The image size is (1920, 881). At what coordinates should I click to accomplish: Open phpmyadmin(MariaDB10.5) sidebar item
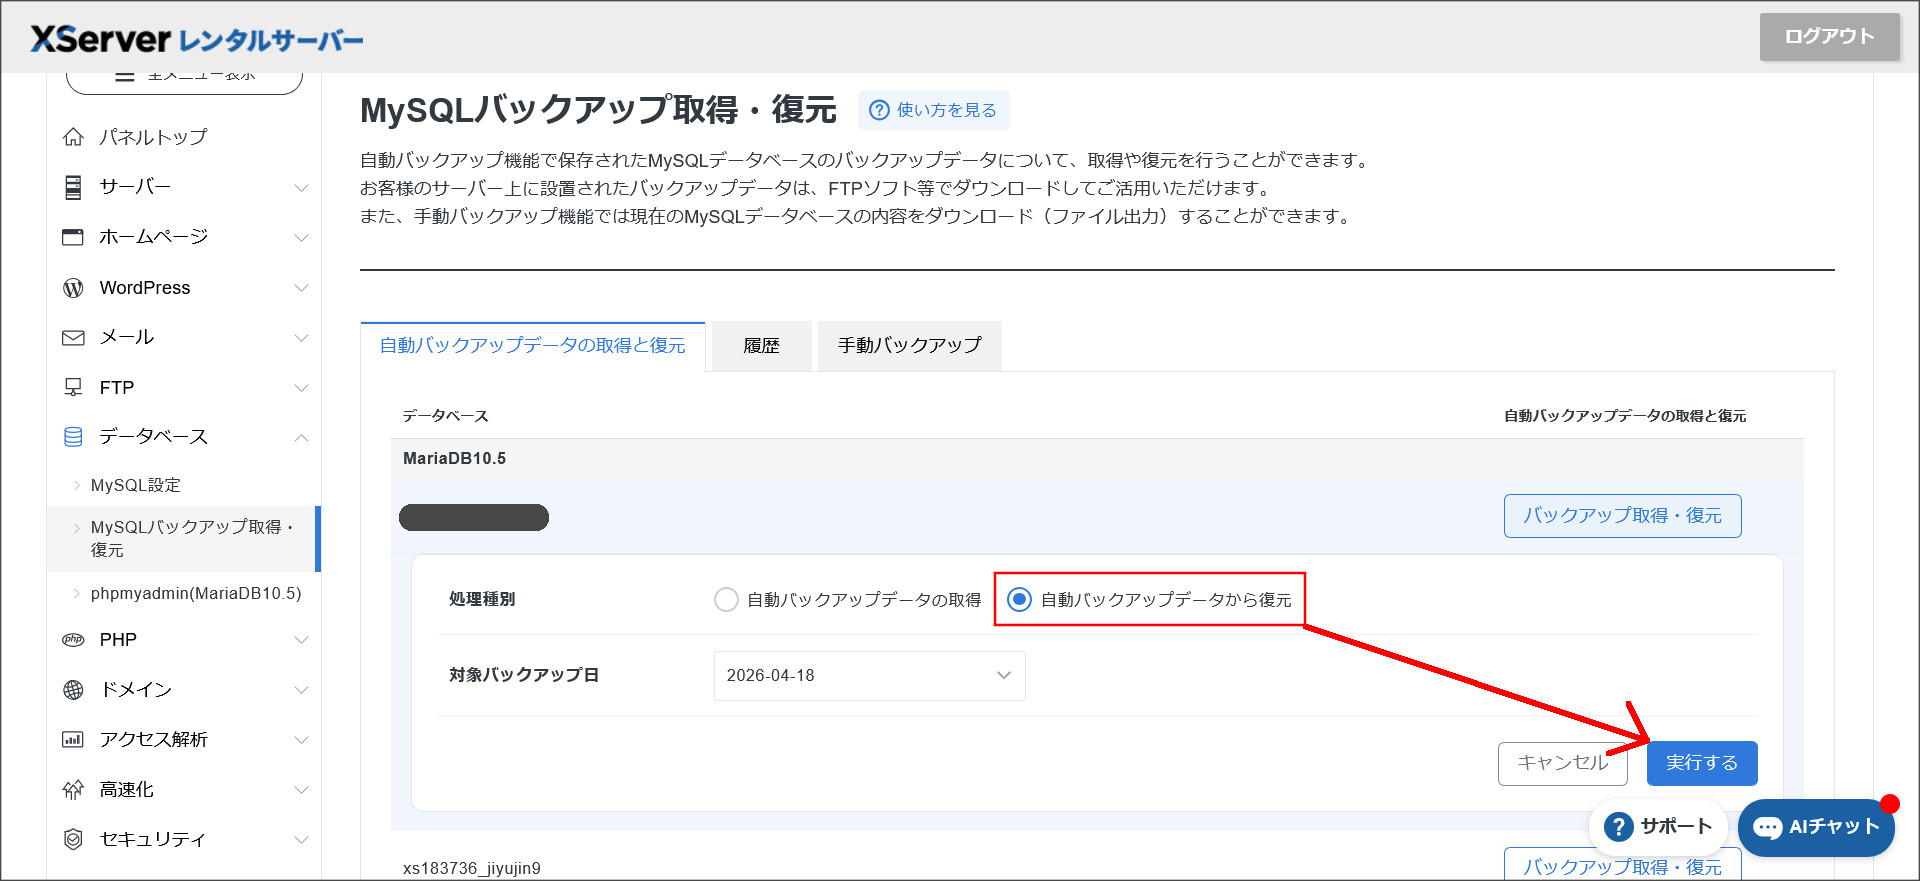coord(195,594)
